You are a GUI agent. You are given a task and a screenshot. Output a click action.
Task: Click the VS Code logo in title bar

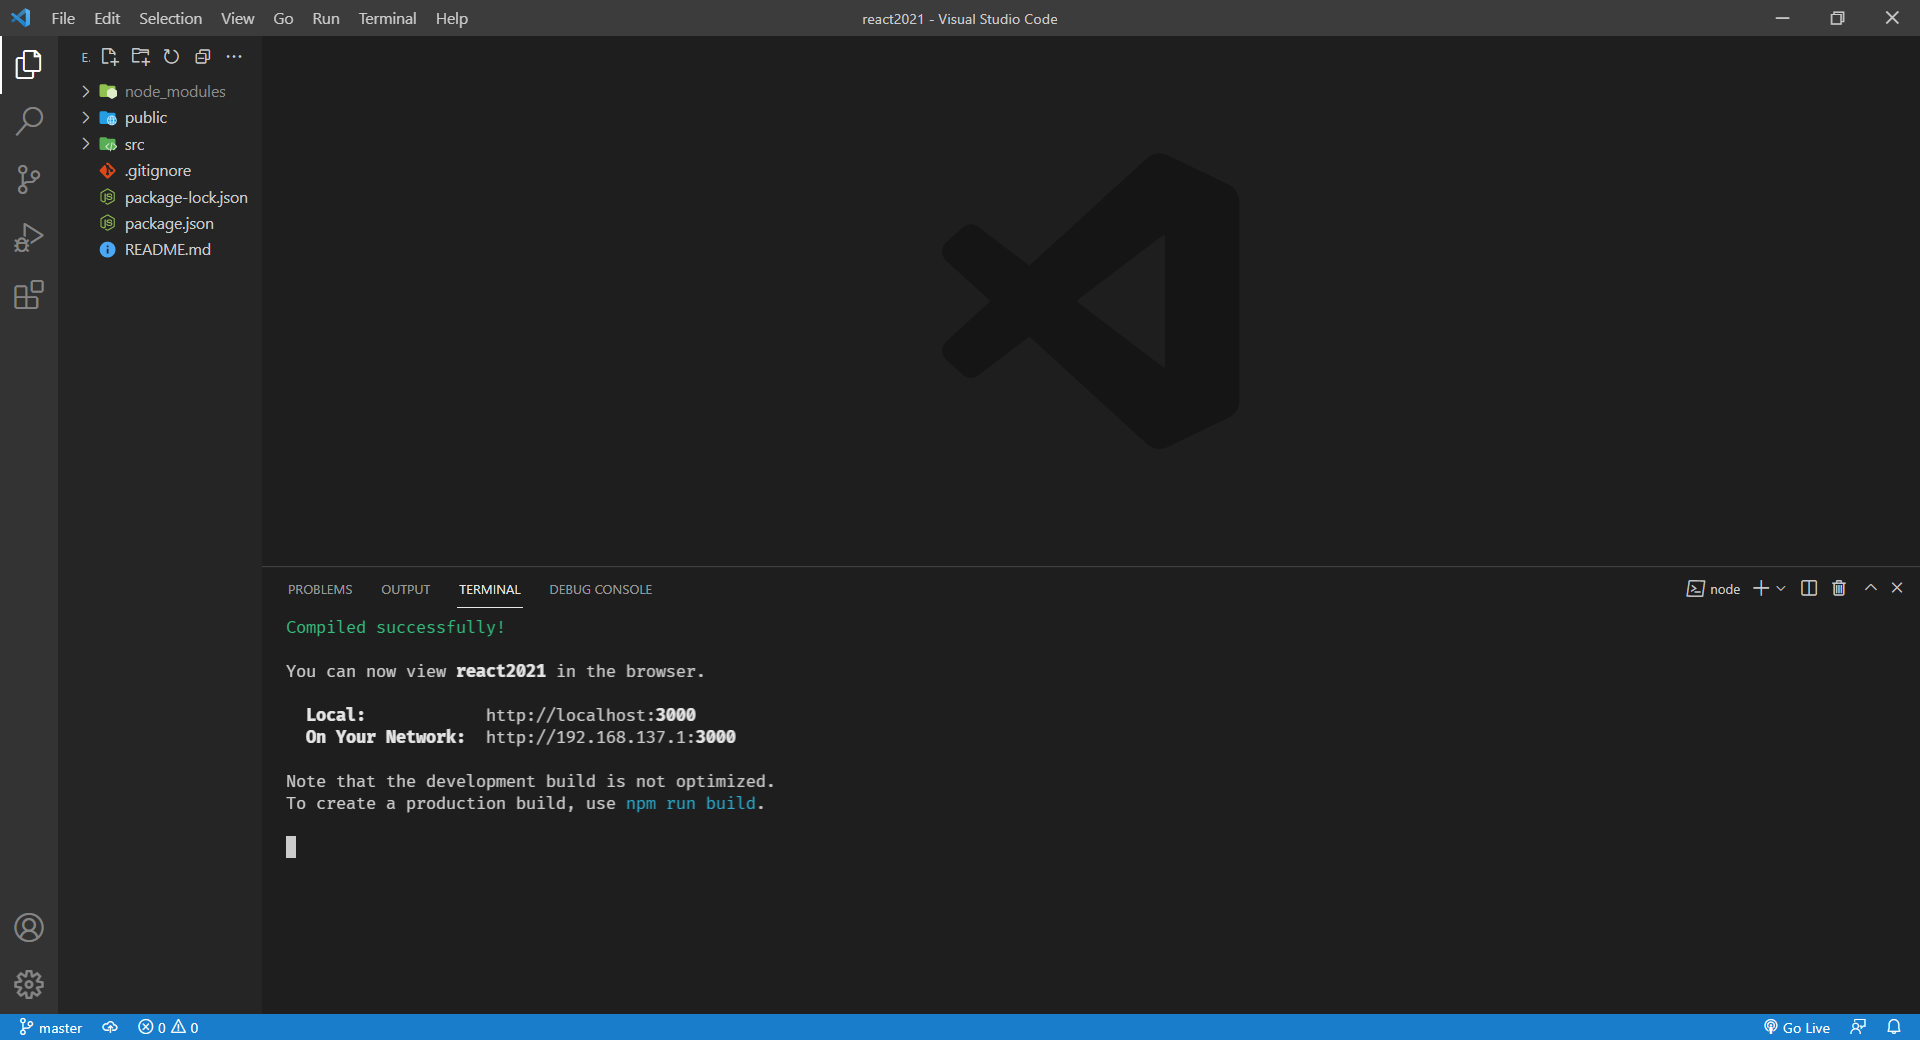[x=21, y=18]
